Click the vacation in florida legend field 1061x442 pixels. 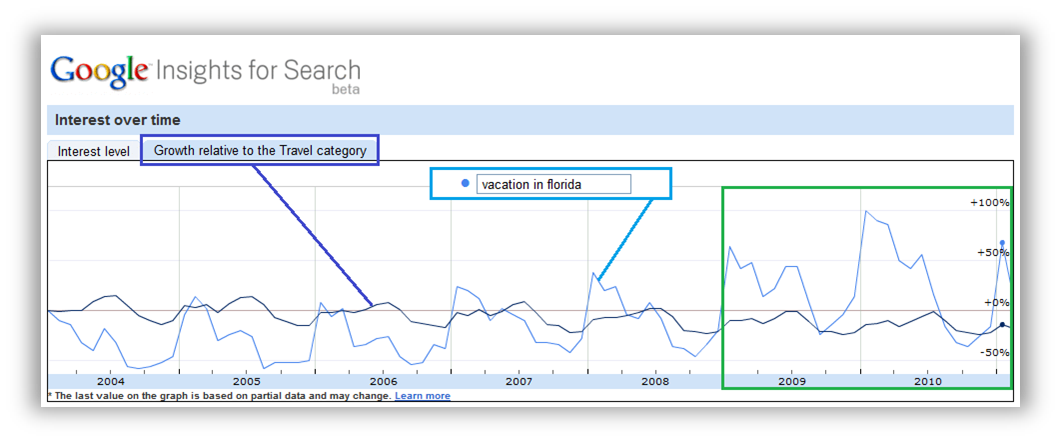point(554,184)
